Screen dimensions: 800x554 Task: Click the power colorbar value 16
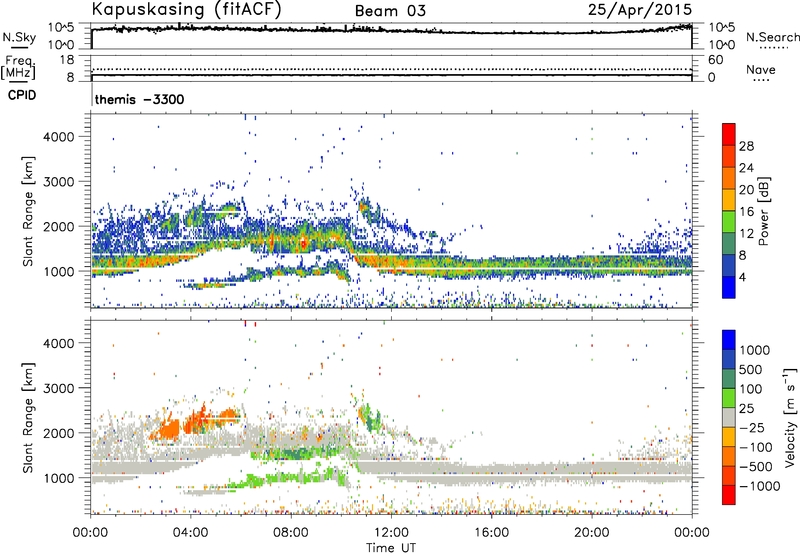click(x=746, y=212)
